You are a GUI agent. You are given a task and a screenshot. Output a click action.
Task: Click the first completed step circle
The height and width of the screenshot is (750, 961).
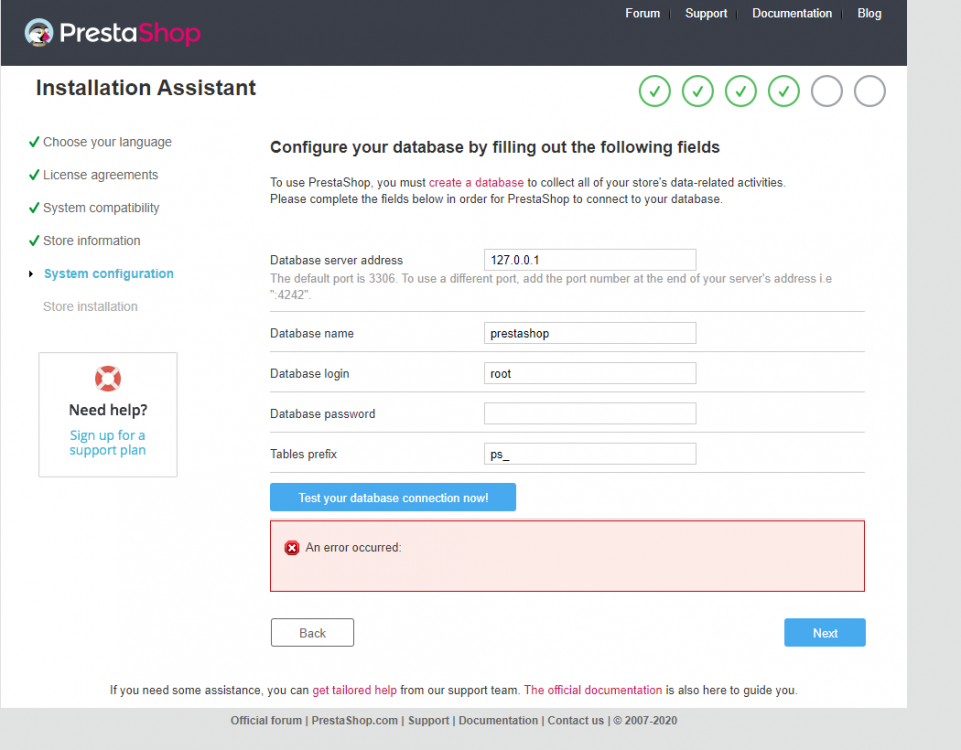654,91
